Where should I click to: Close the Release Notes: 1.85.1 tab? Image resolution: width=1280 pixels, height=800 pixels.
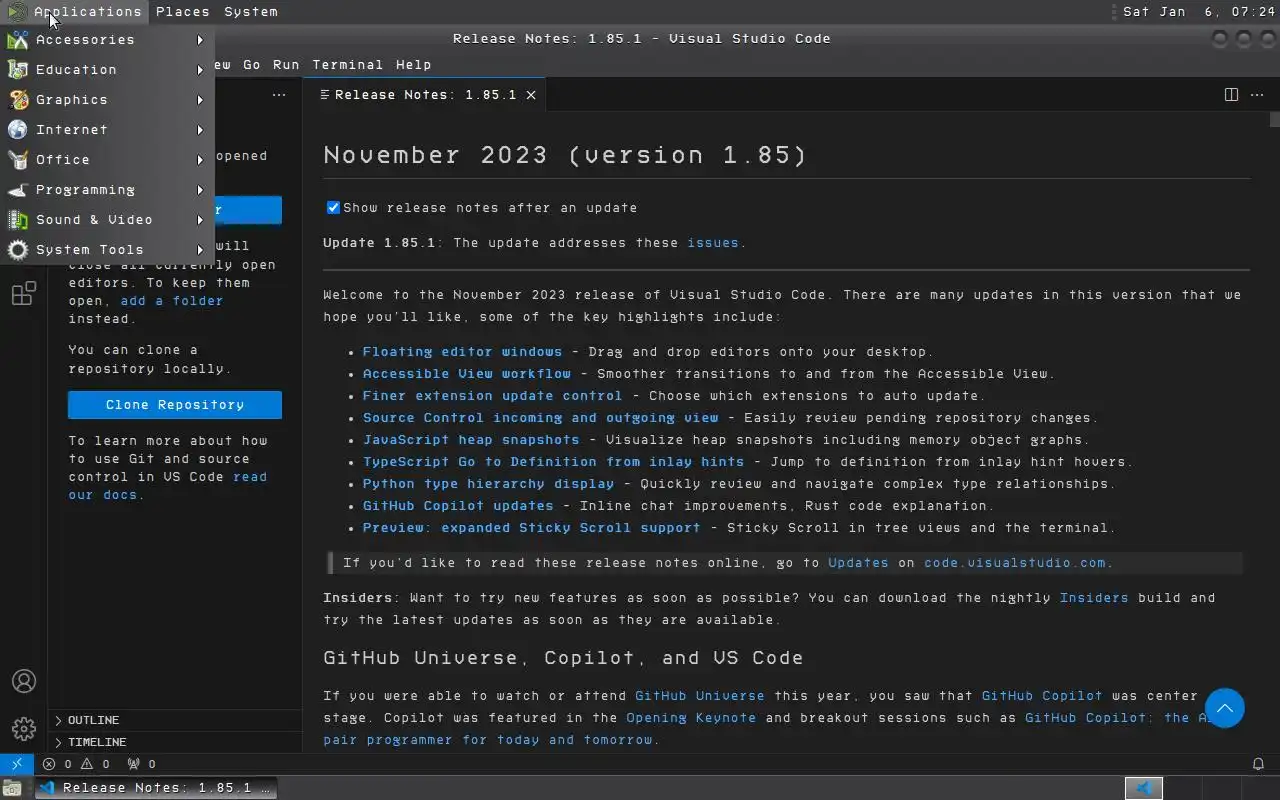[x=531, y=95]
